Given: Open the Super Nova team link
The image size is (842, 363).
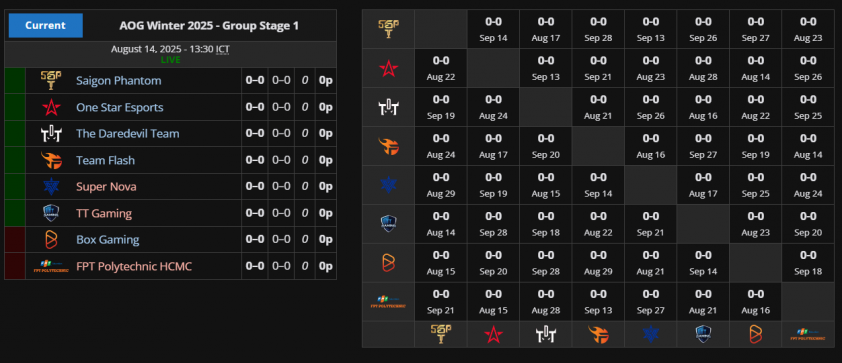Looking at the screenshot, I should 106,187.
